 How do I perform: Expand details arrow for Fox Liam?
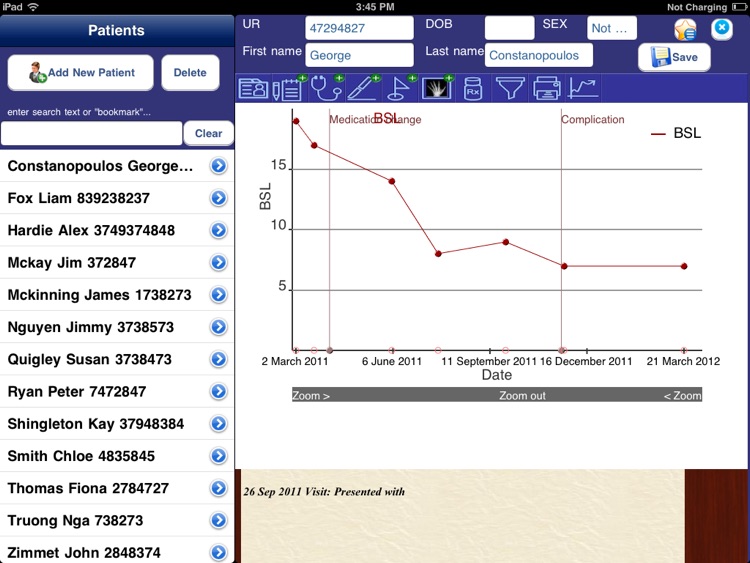(218, 198)
